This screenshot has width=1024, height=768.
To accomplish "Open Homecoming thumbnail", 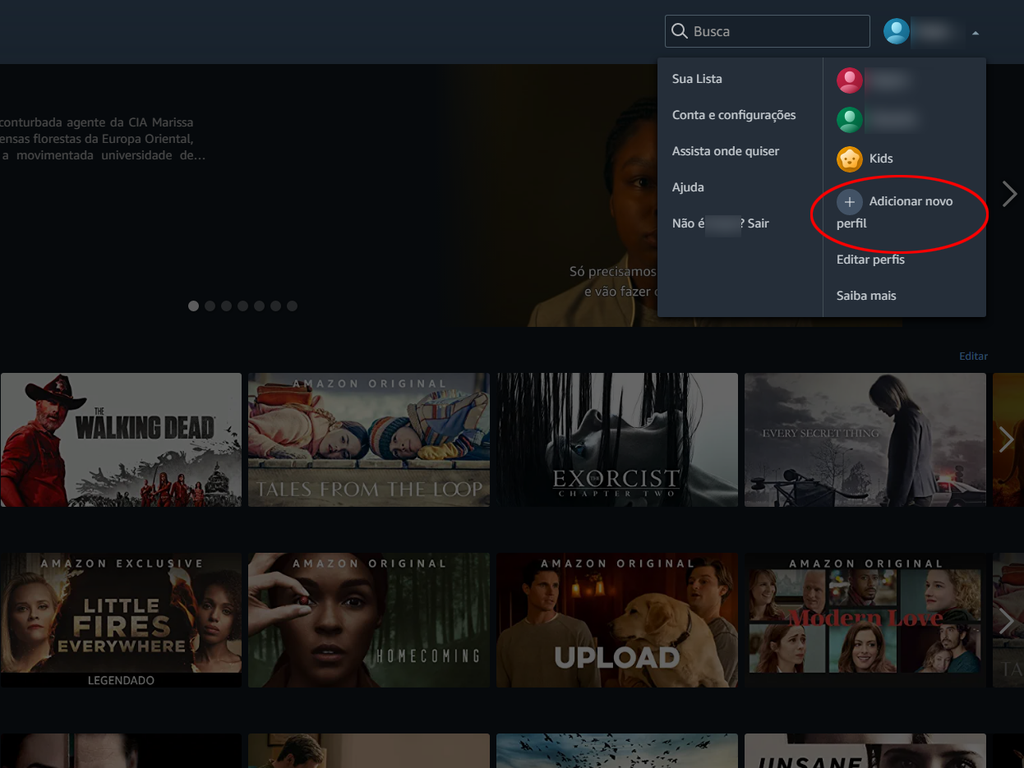I will tap(369, 620).
